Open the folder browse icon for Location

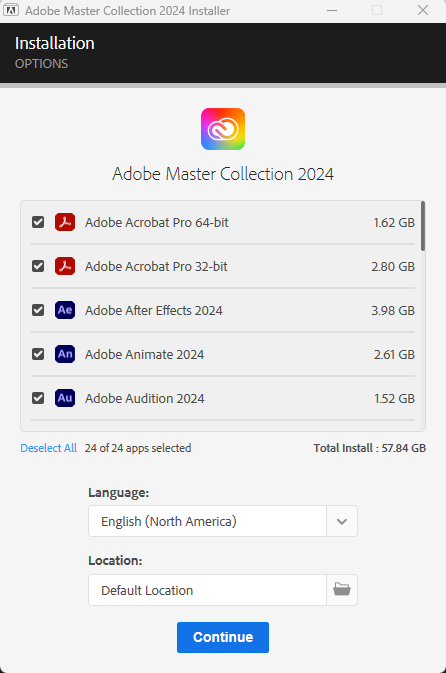point(342,590)
